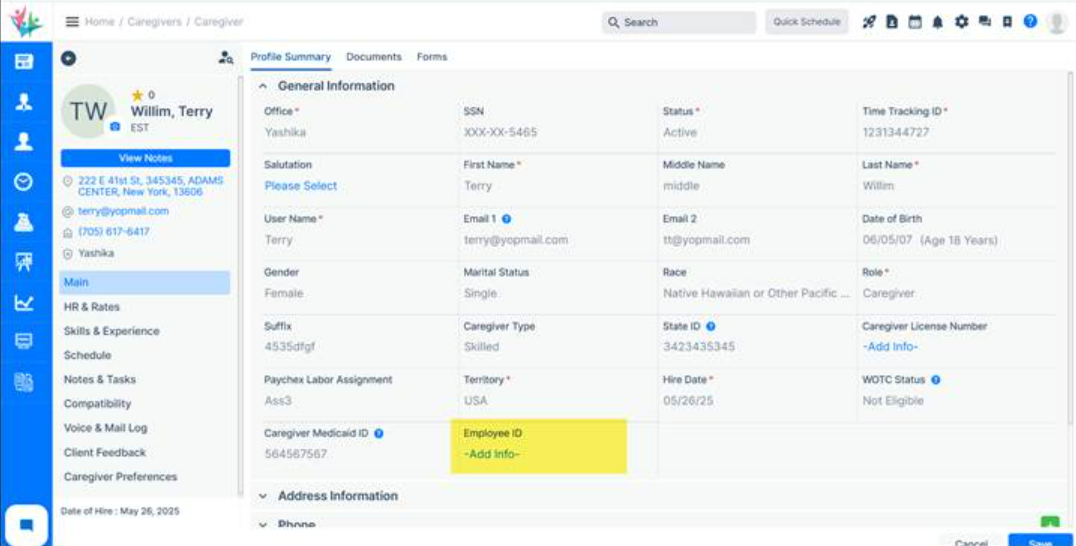Open the presentation board icon in the sidebar
Screen dimensions: 1076x546
[x=24, y=261]
